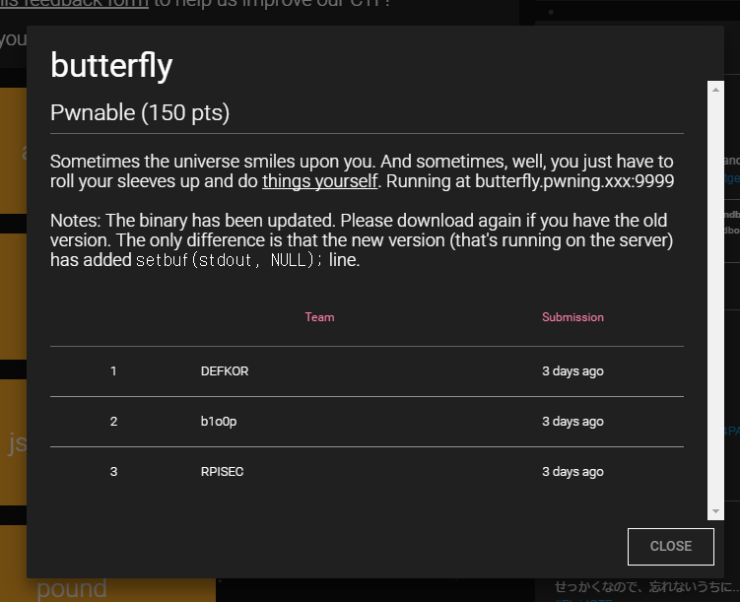Click the dialog's vertical scrollbar track
This screenshot has width=740, height=602.
[x=715, y=300]
